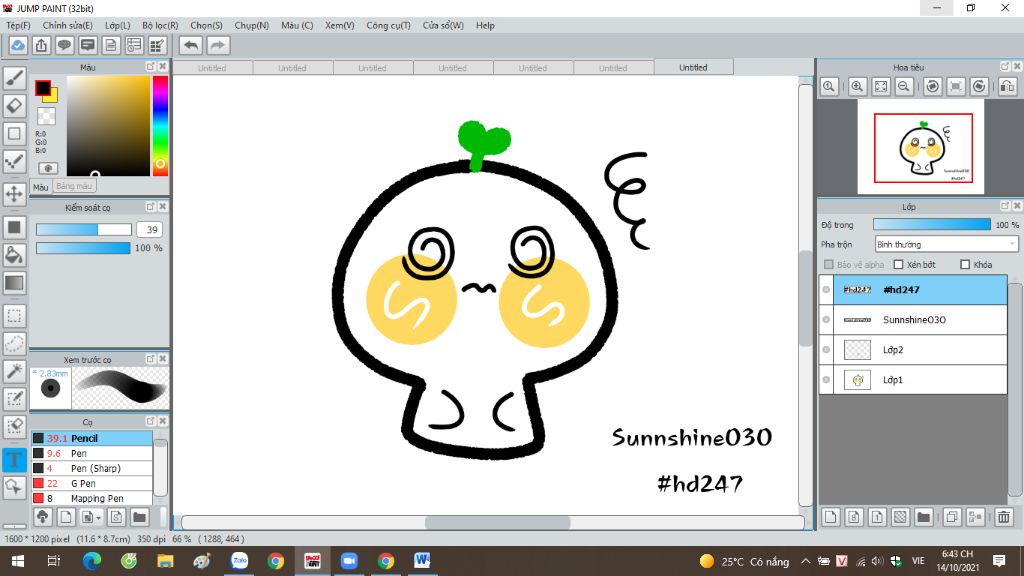The height and width of the screenshot is (576, 1024).
Task: Click the cloud save icon in toolbar
Action: click(x=18, y=45)
